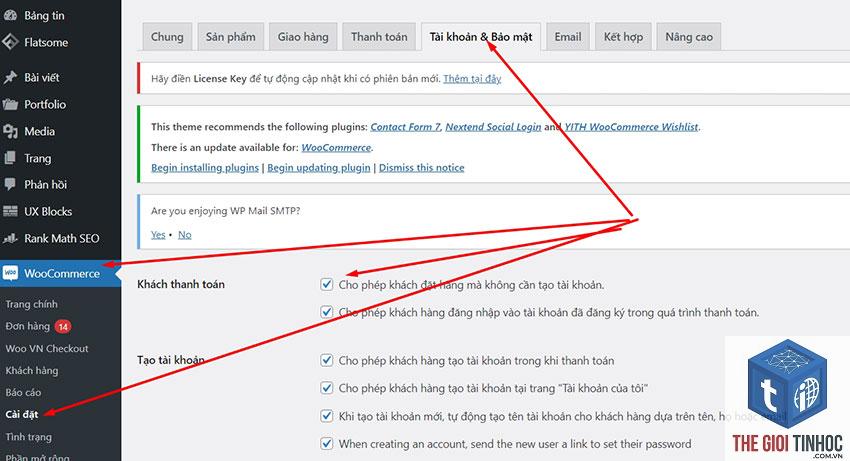Click the Portfolio folder icon
The height and width of the screenshot is (461, 850).
10,104
